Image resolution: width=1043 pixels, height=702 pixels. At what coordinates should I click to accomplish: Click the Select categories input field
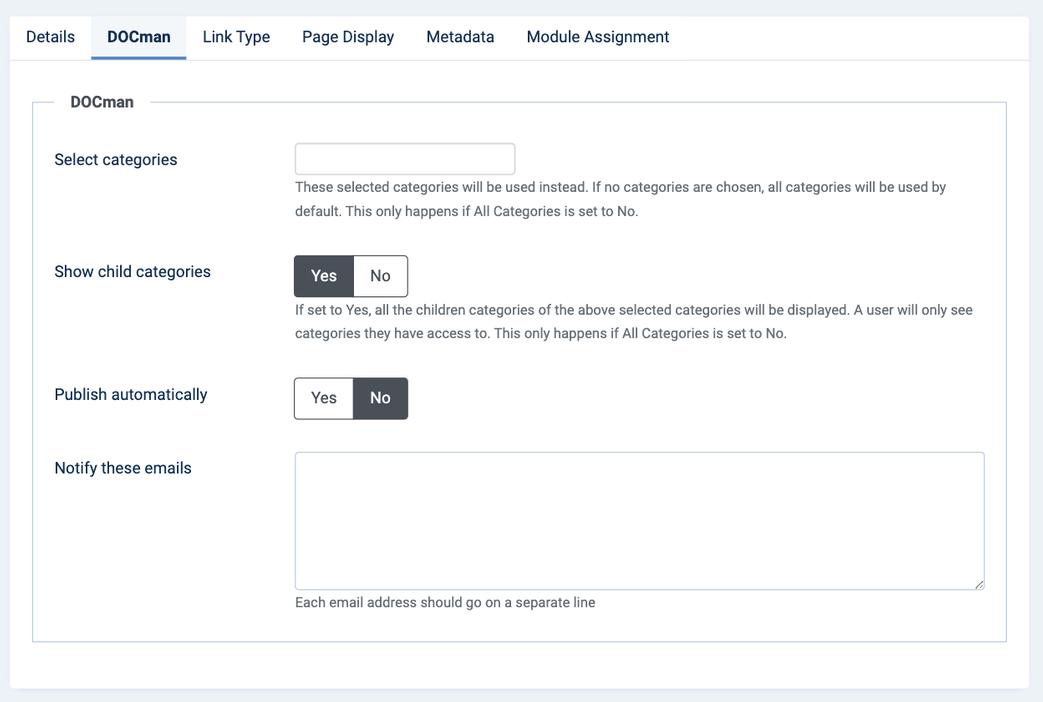click(404, 159)
